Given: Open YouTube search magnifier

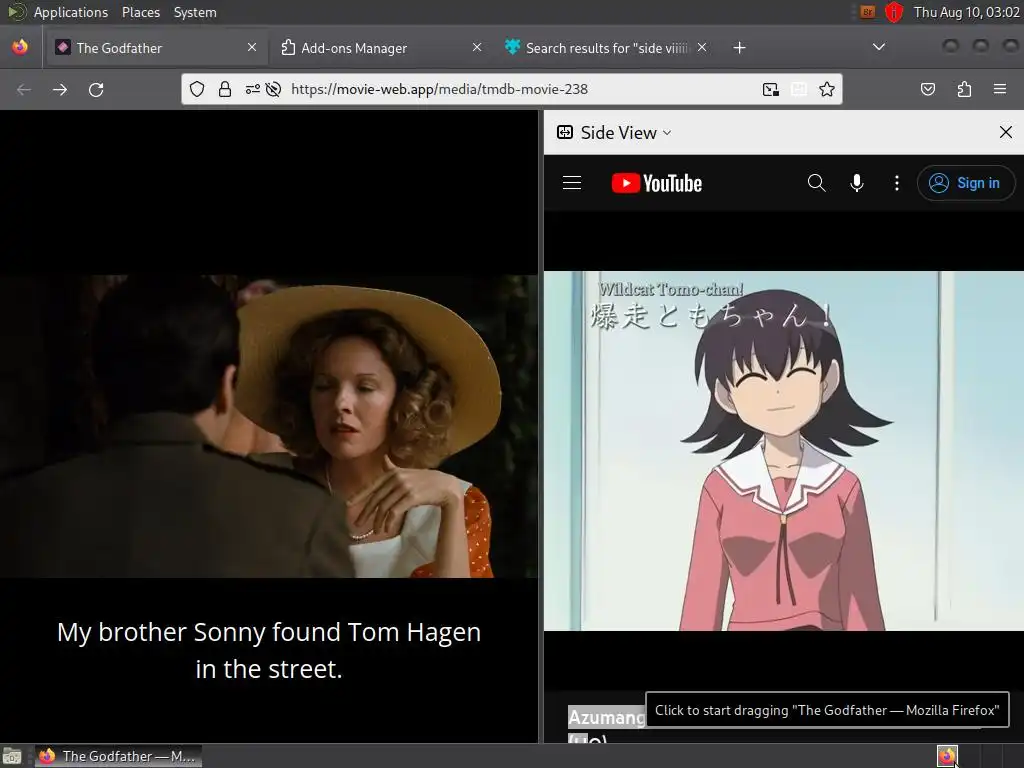Looking at the screenshot, I should (x=816, y=183).
